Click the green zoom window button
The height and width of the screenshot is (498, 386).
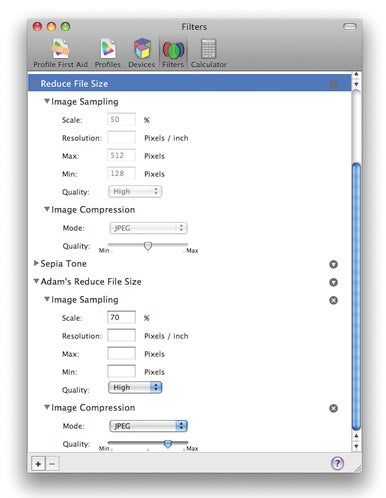(66, 26)
